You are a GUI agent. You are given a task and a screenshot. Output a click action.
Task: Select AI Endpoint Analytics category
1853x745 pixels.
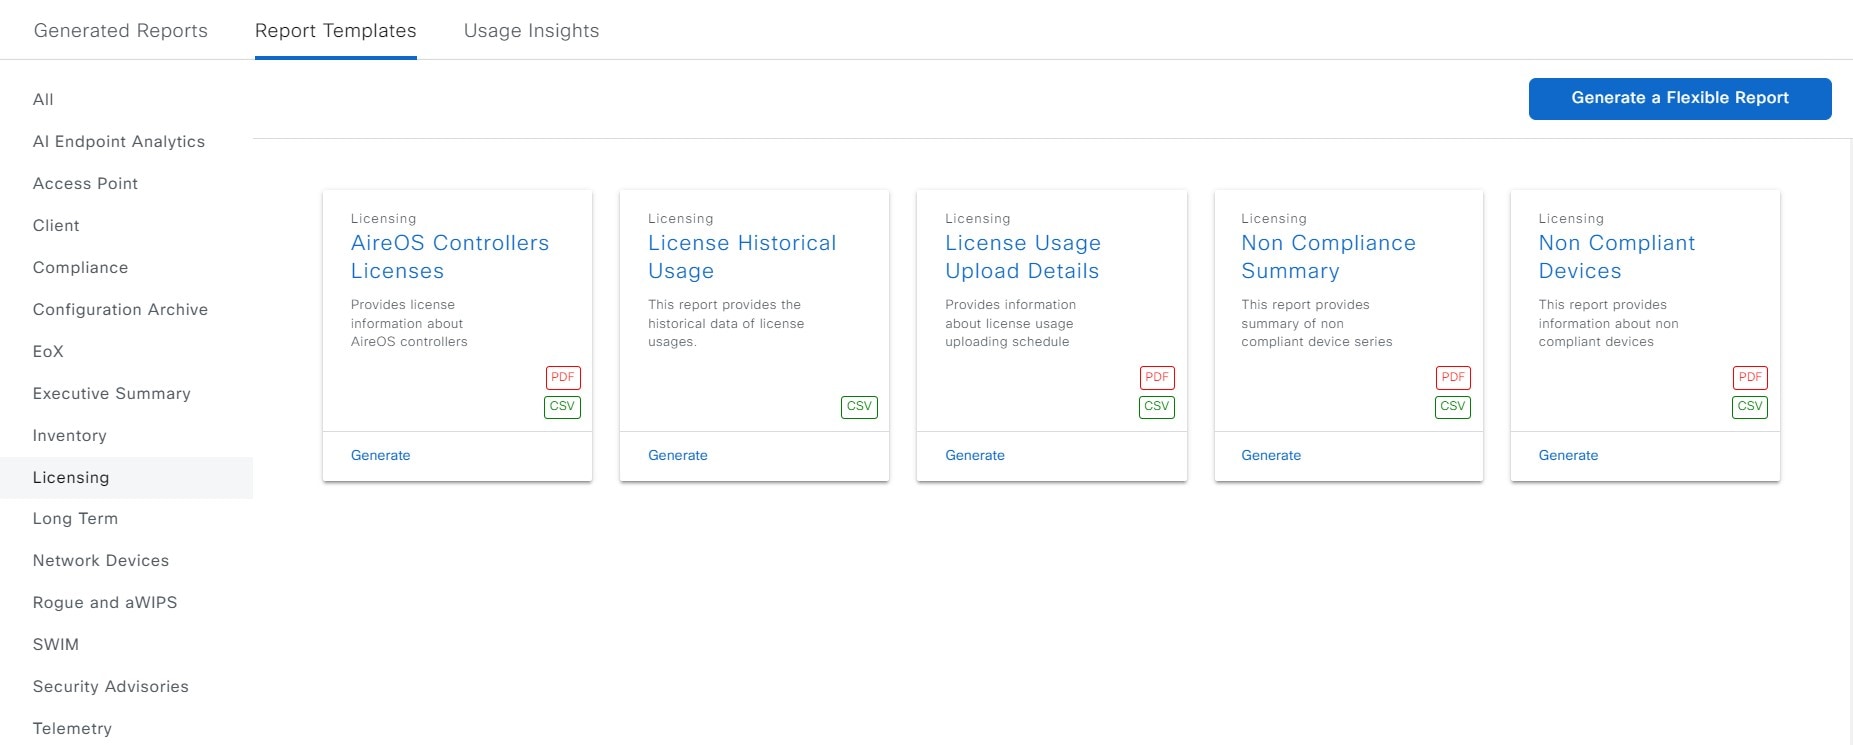tap(119, 142)
